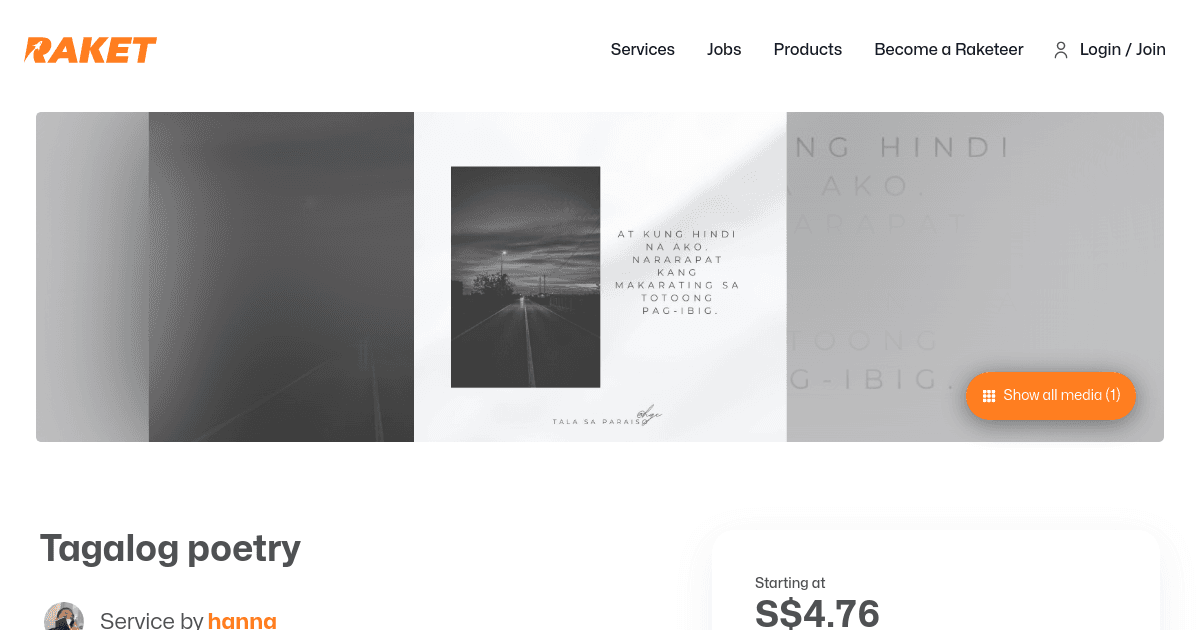
Task: Open the Services menu item
Action: pos(643,49)
